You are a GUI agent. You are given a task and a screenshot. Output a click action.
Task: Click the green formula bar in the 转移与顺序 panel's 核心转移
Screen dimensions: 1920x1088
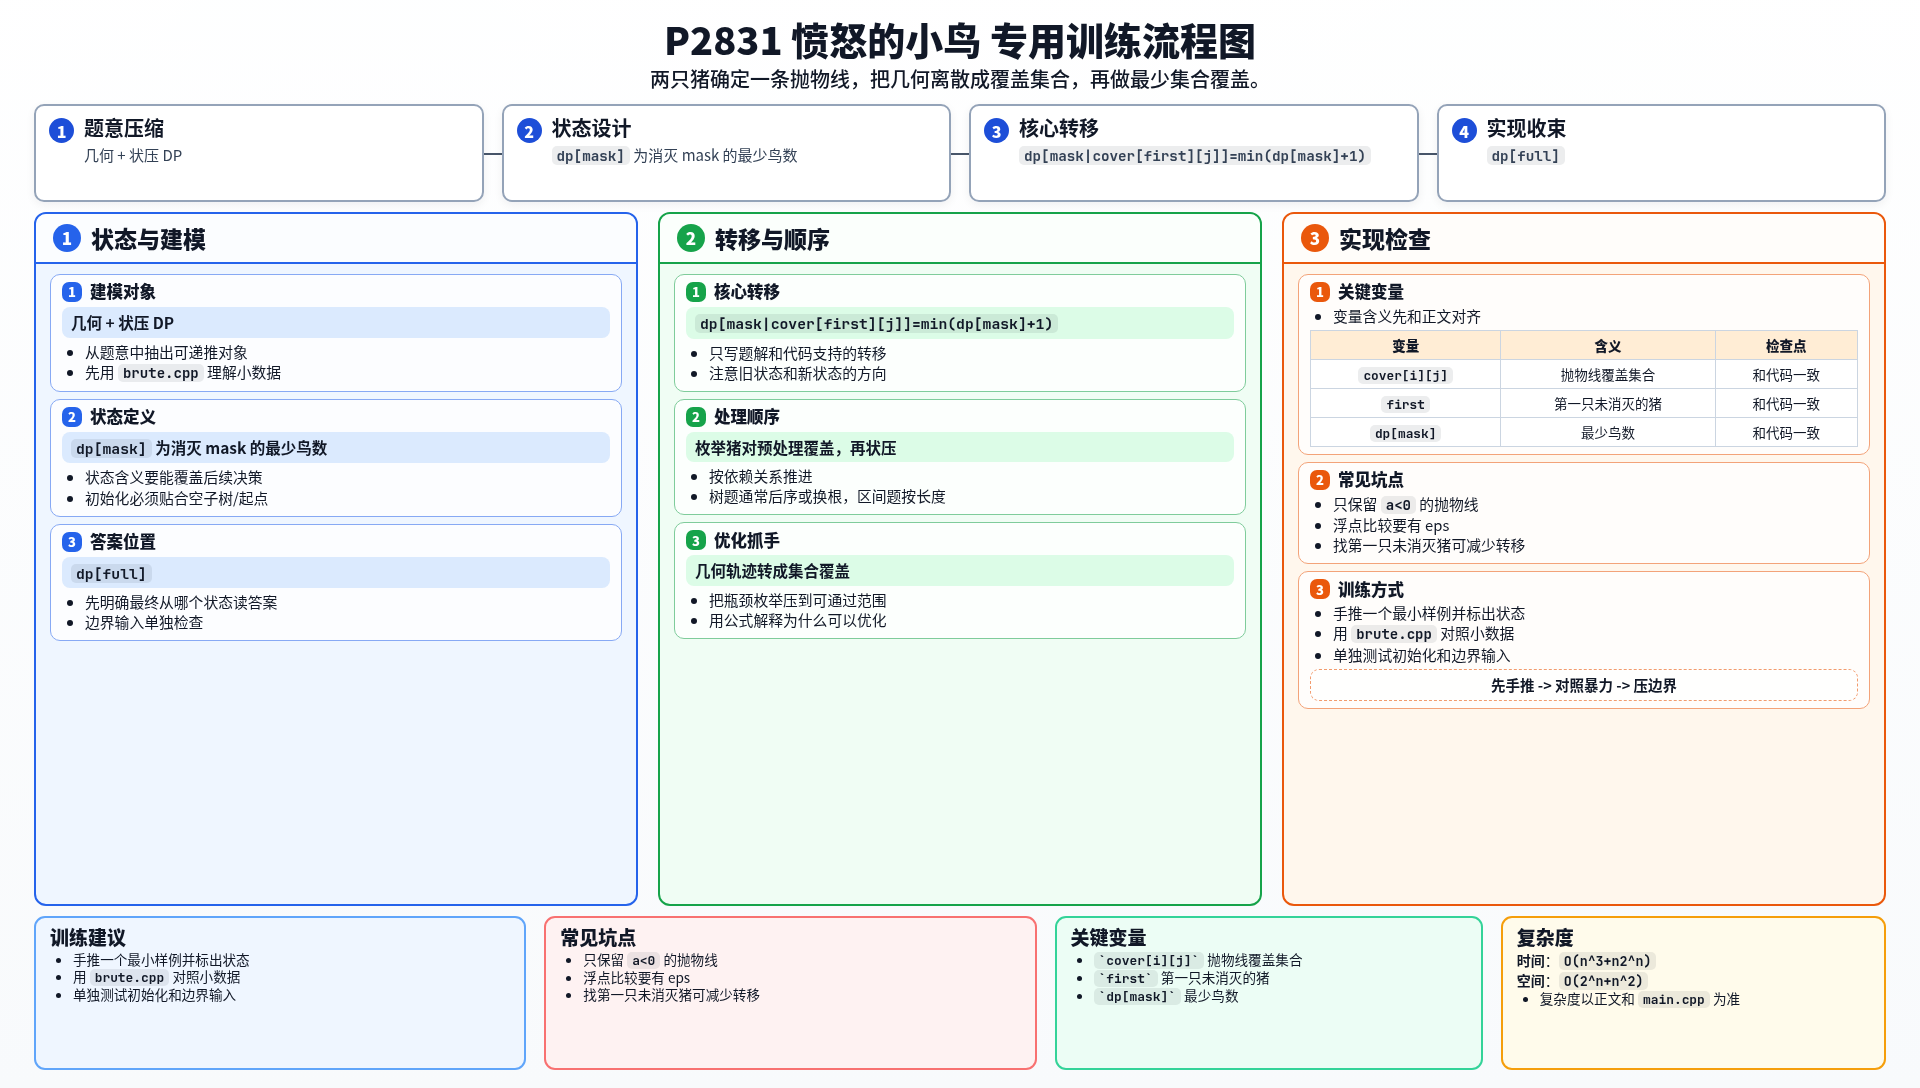960,324
